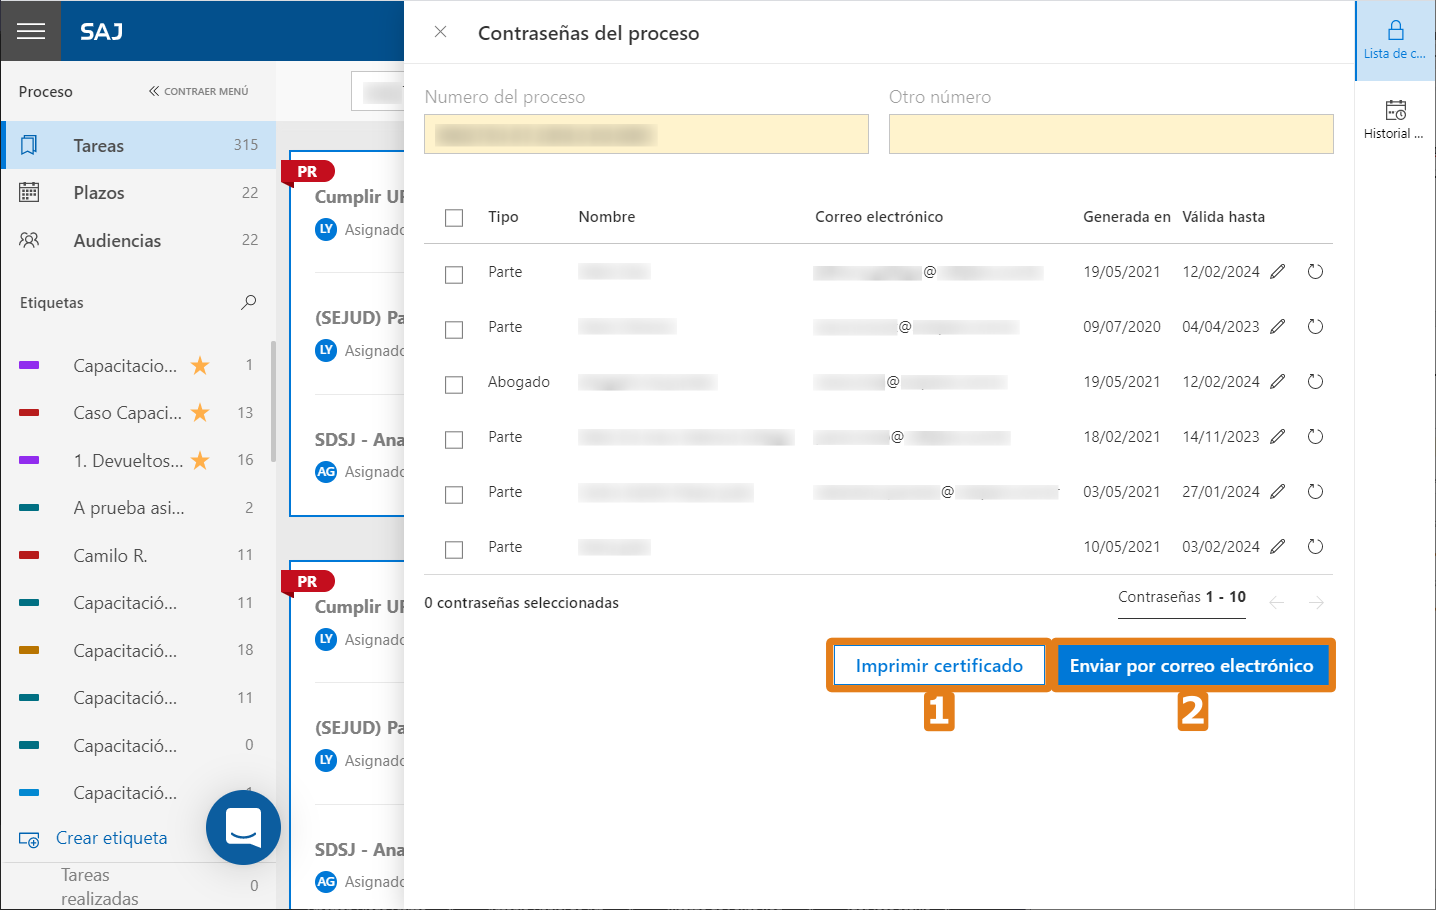The width and height of the screenshot is (1436, 910).
Task: Sort by Tipo column header
Action: pyautogui.click(x=503, y=217)
